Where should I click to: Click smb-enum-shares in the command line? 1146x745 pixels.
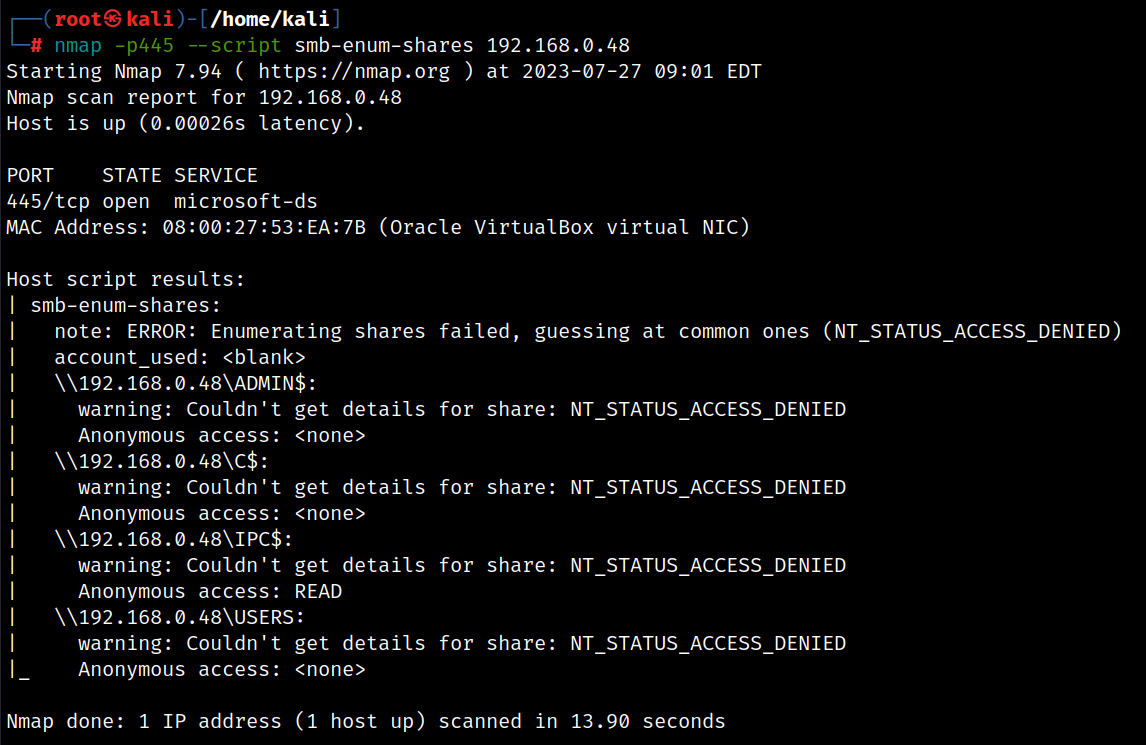[384, 45]
